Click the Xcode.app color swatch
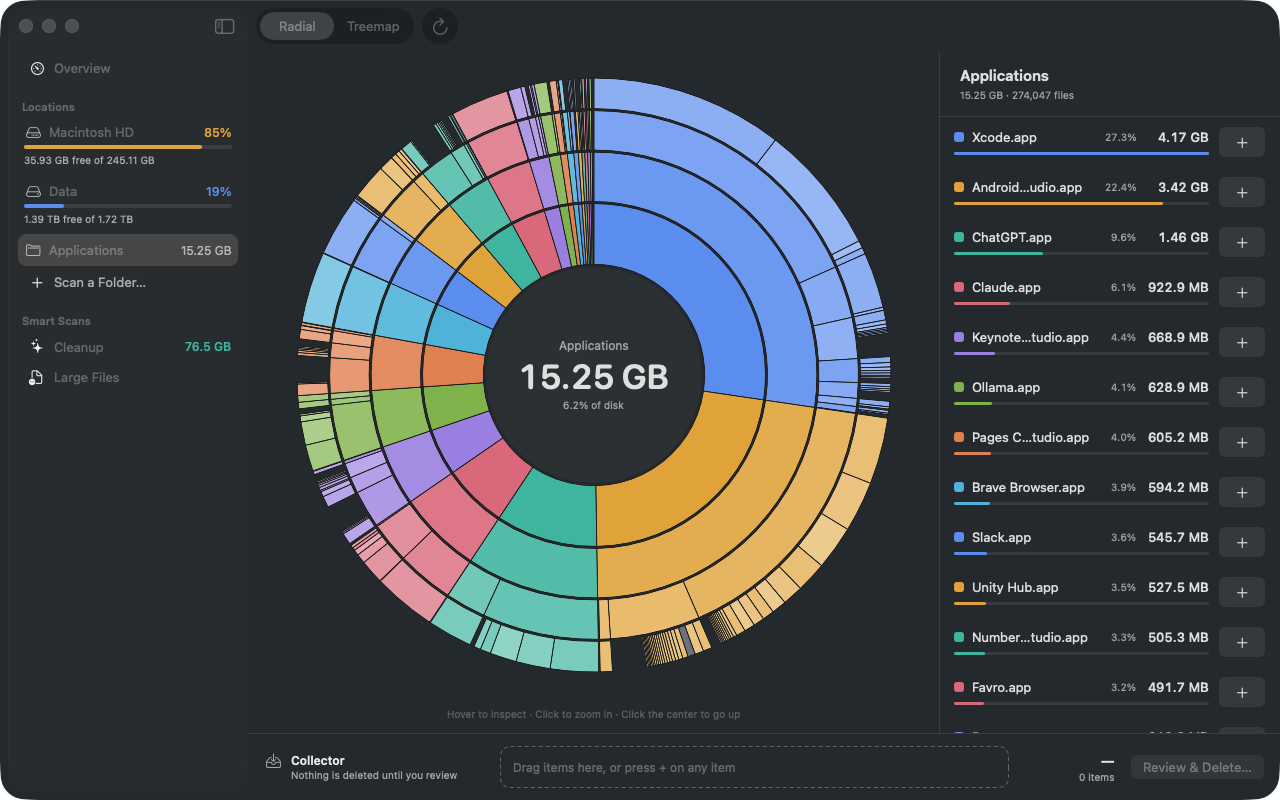Screen dimensions: 1280x800 point(959,137)
